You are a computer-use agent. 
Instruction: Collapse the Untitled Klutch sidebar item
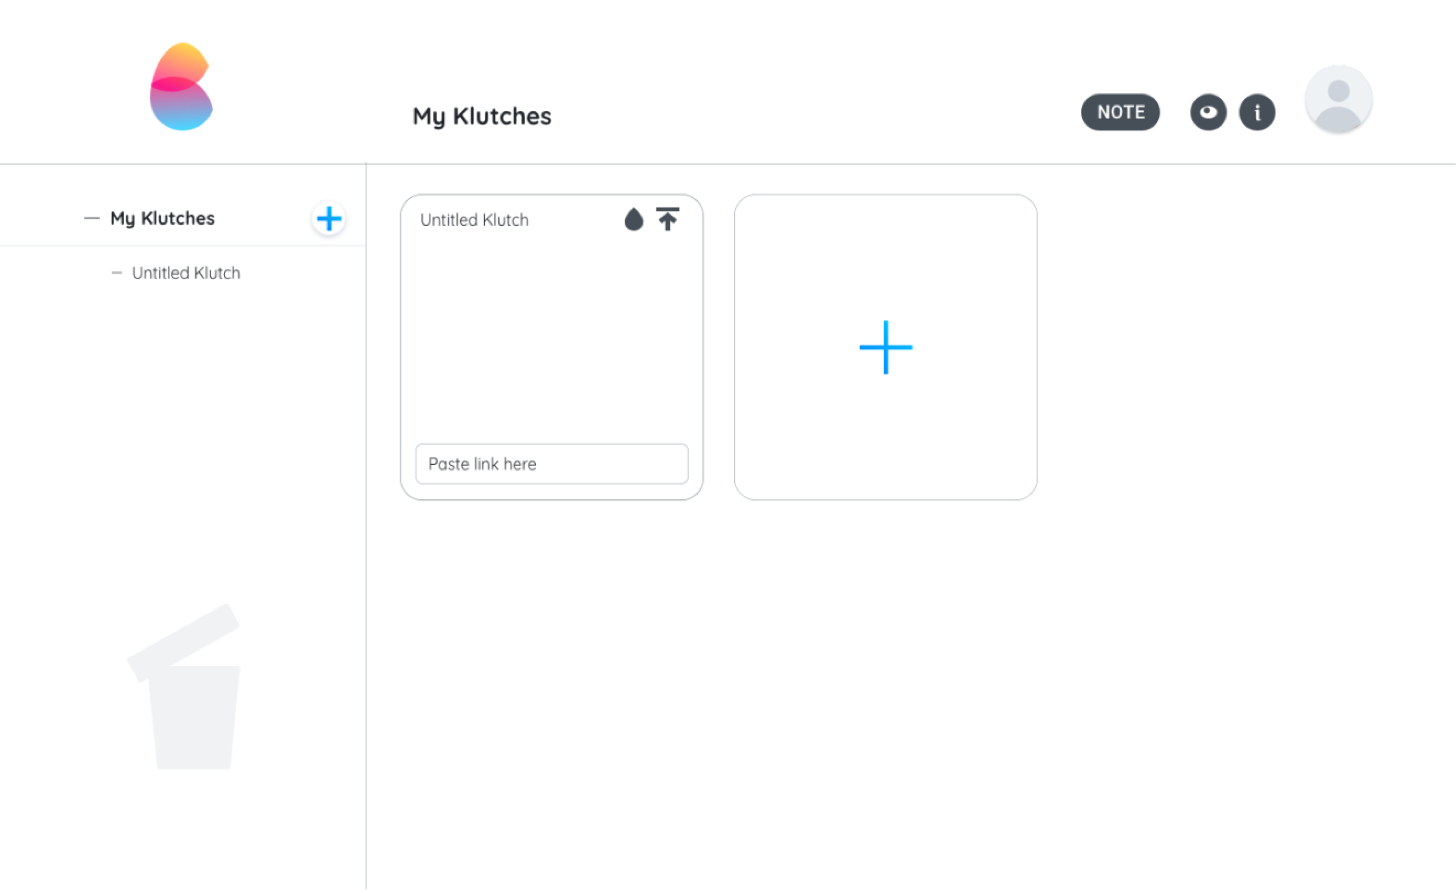click(x=117, y=273)
